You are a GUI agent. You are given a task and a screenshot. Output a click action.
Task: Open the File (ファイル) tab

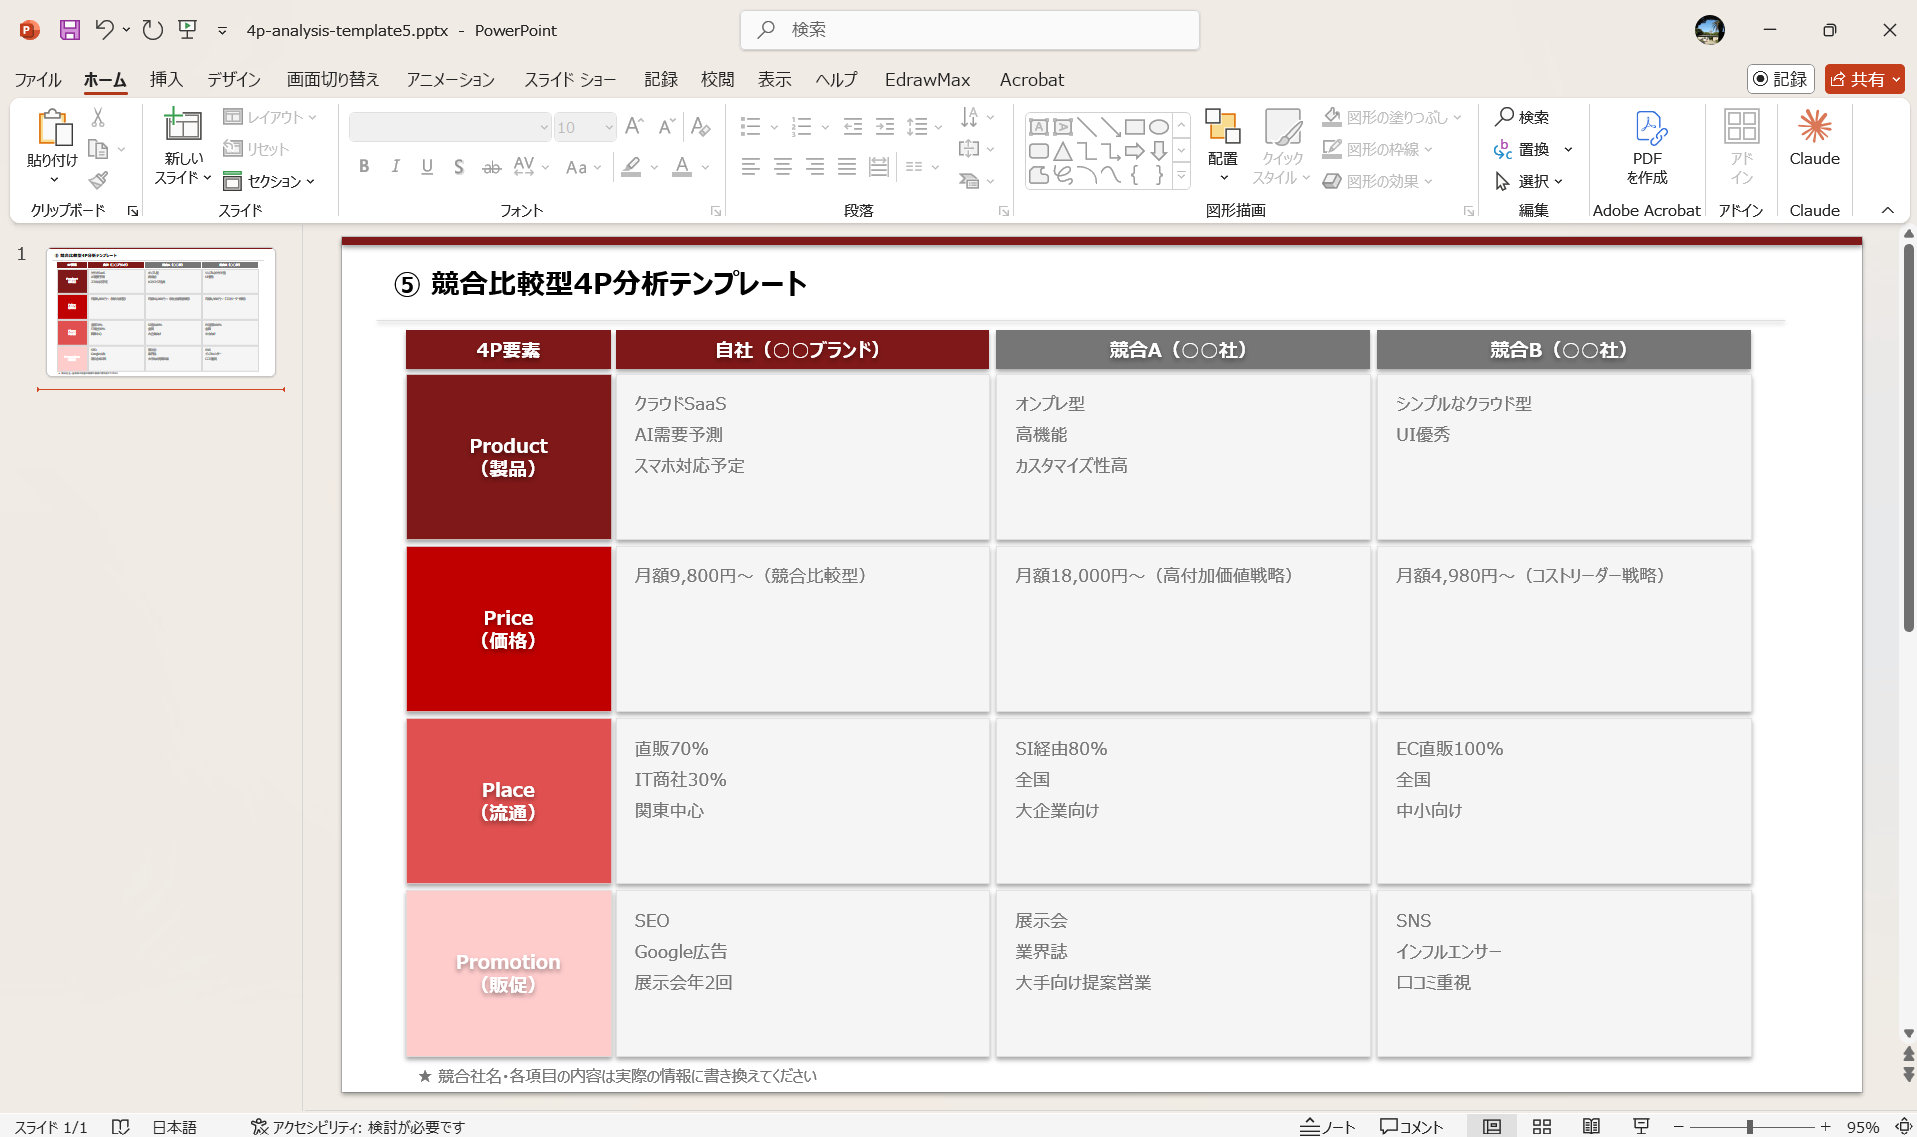[x=38, y=79]
